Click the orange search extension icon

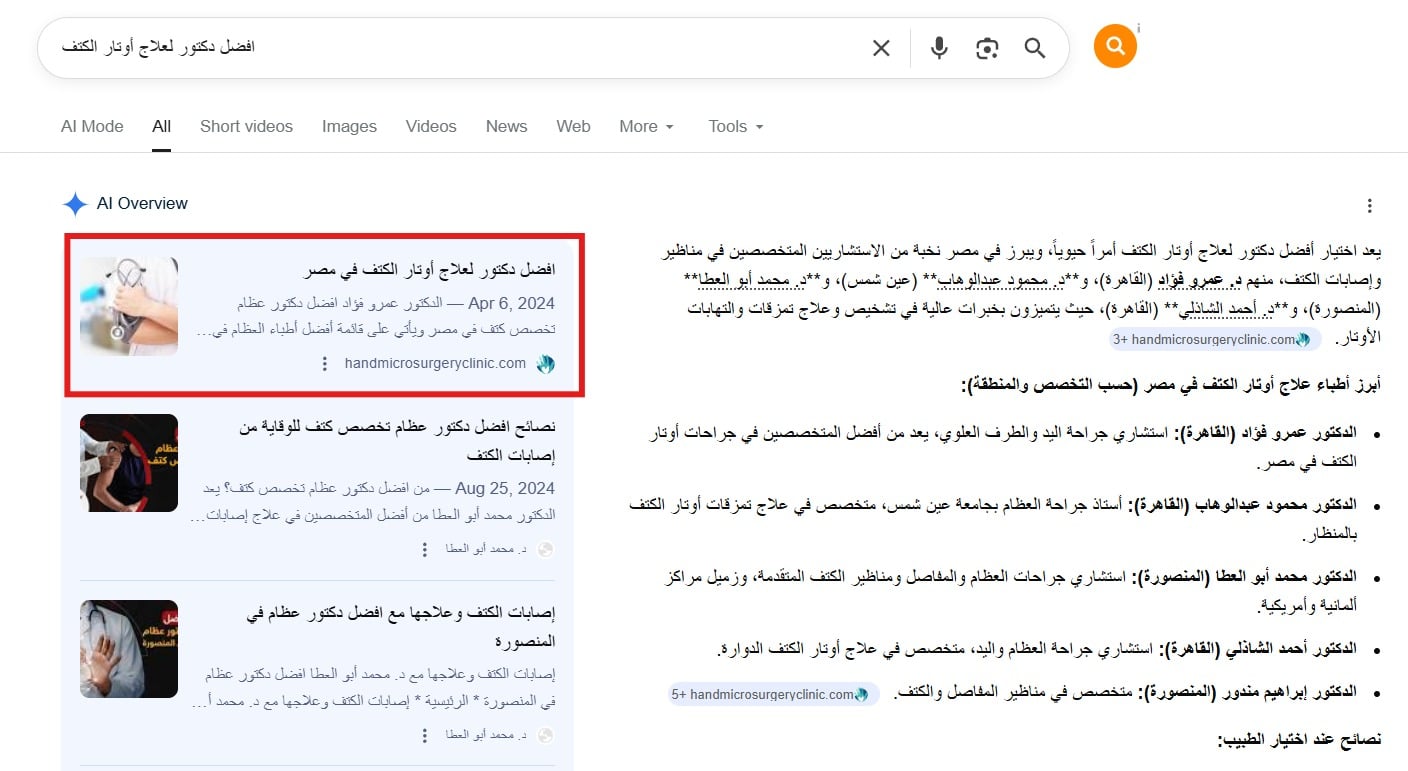1115,46
